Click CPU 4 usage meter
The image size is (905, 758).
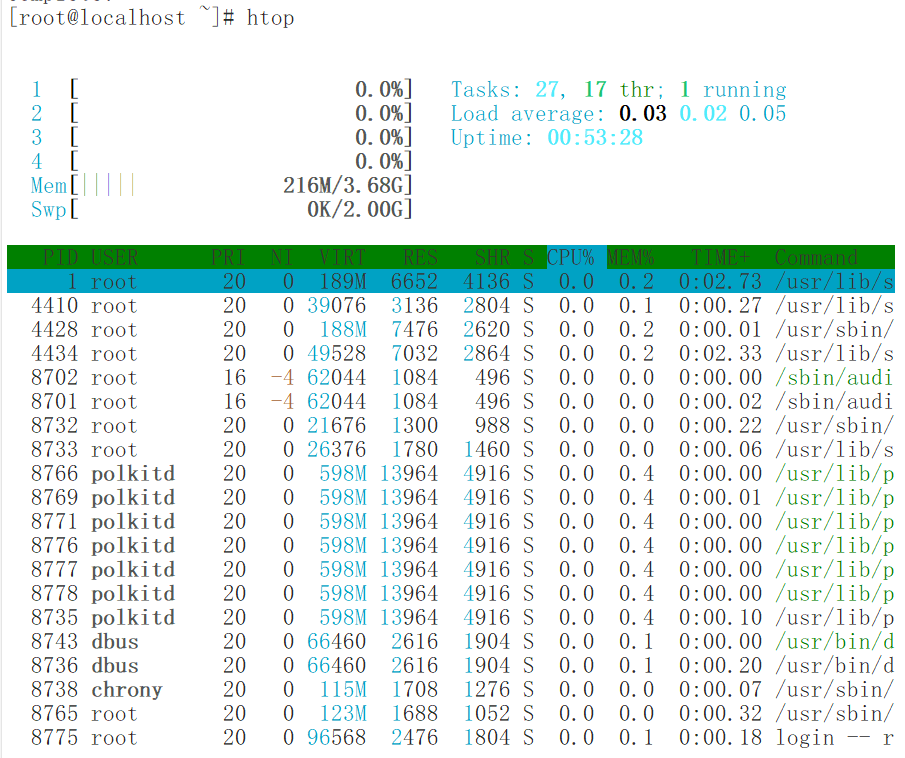(x=222, y=162)
